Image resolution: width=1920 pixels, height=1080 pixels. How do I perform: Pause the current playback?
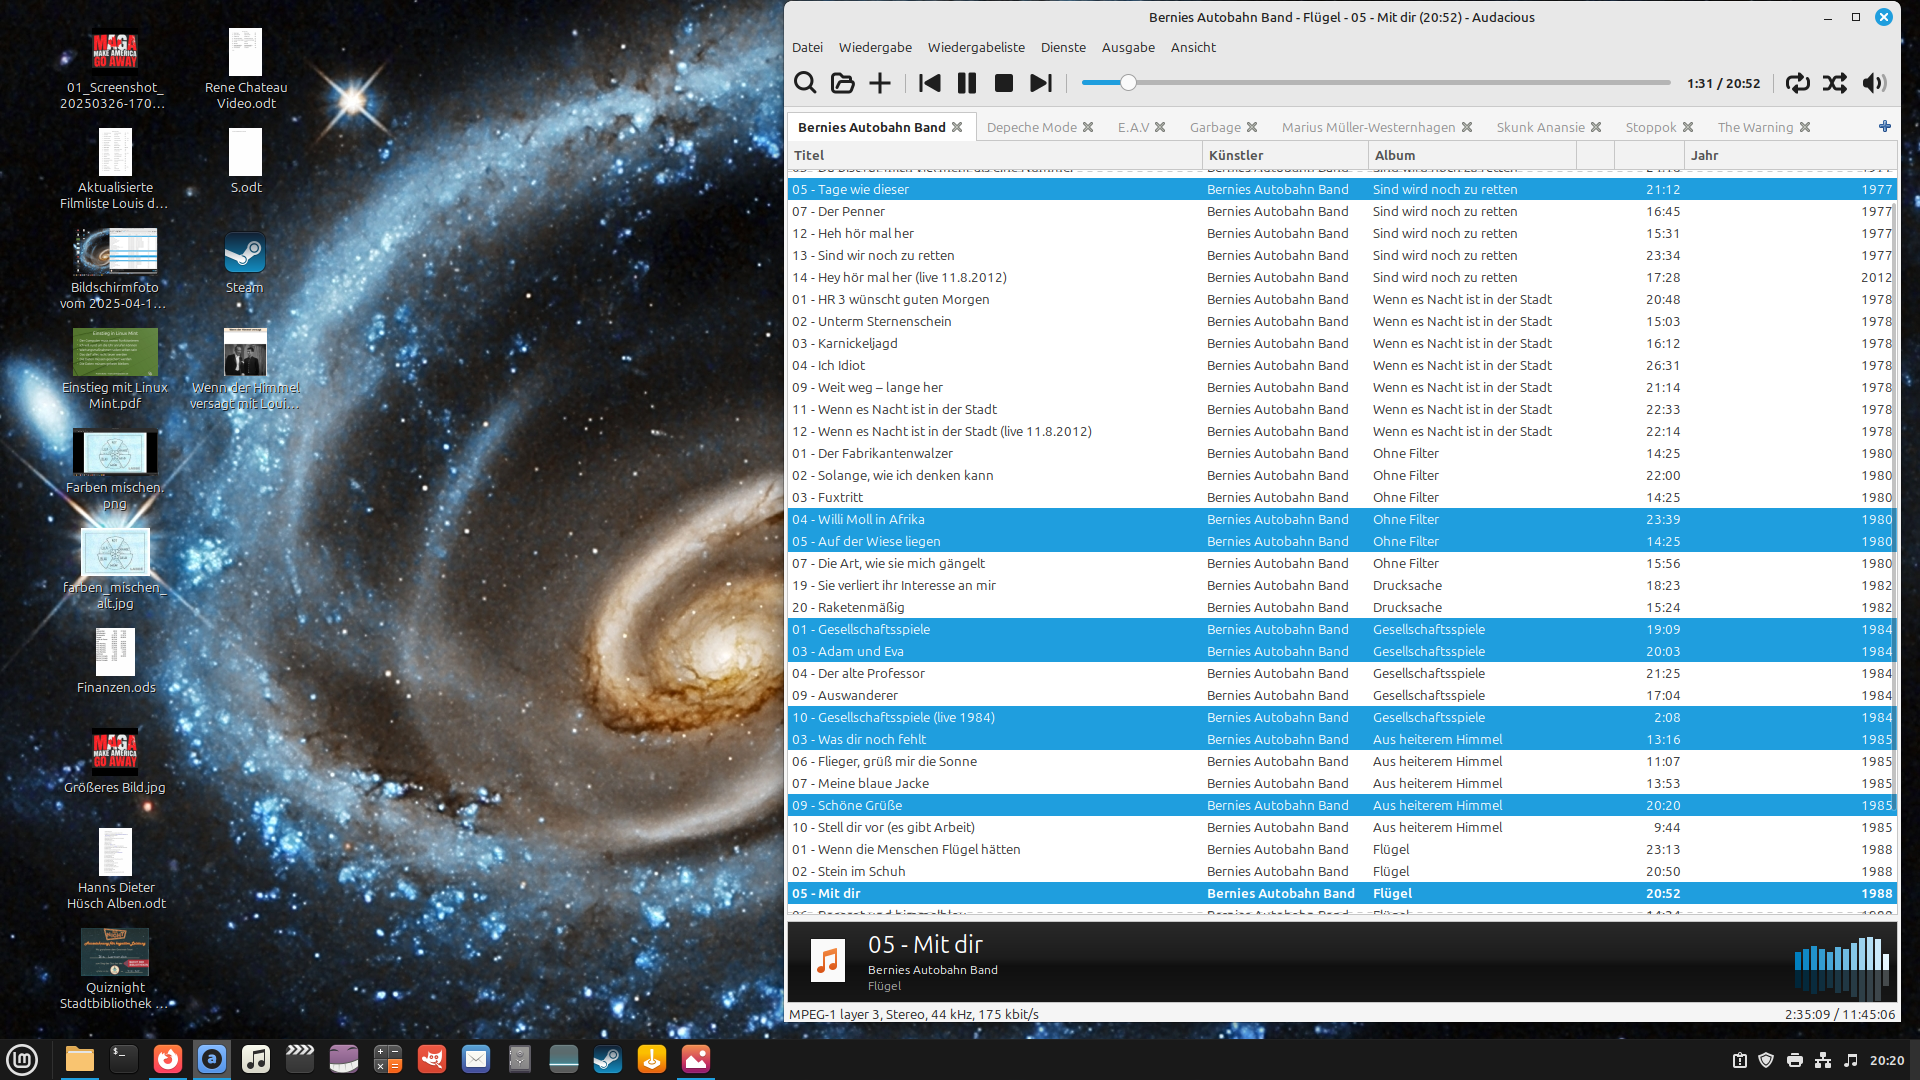coord(966,83)
